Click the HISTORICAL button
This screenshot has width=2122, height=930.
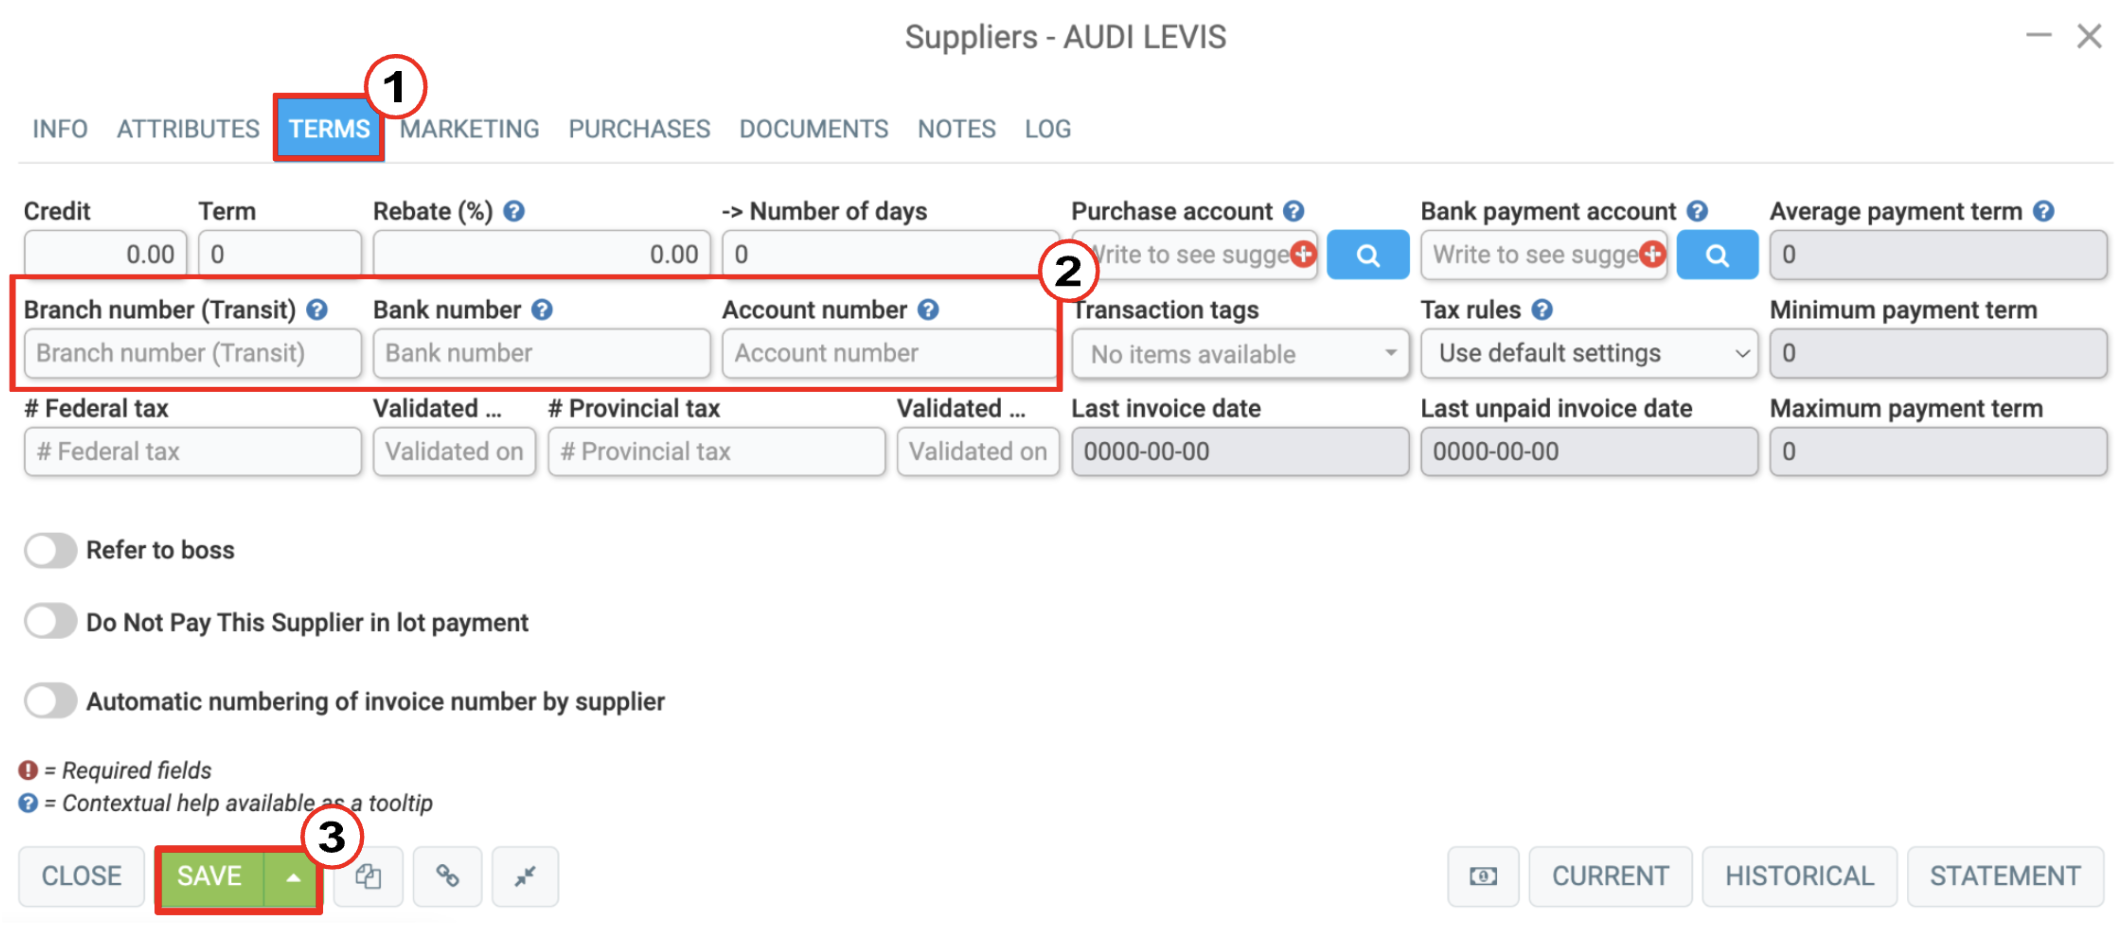coord(1799,876)
